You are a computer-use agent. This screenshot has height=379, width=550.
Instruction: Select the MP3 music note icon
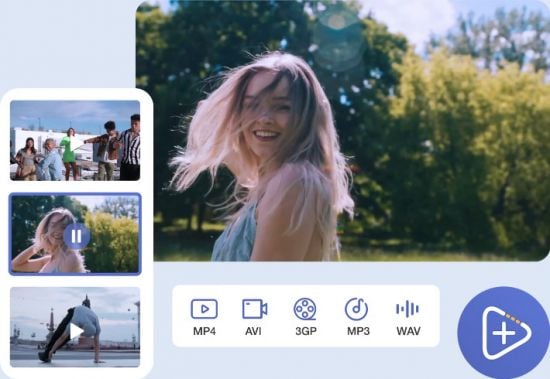[x=356, y=309]
